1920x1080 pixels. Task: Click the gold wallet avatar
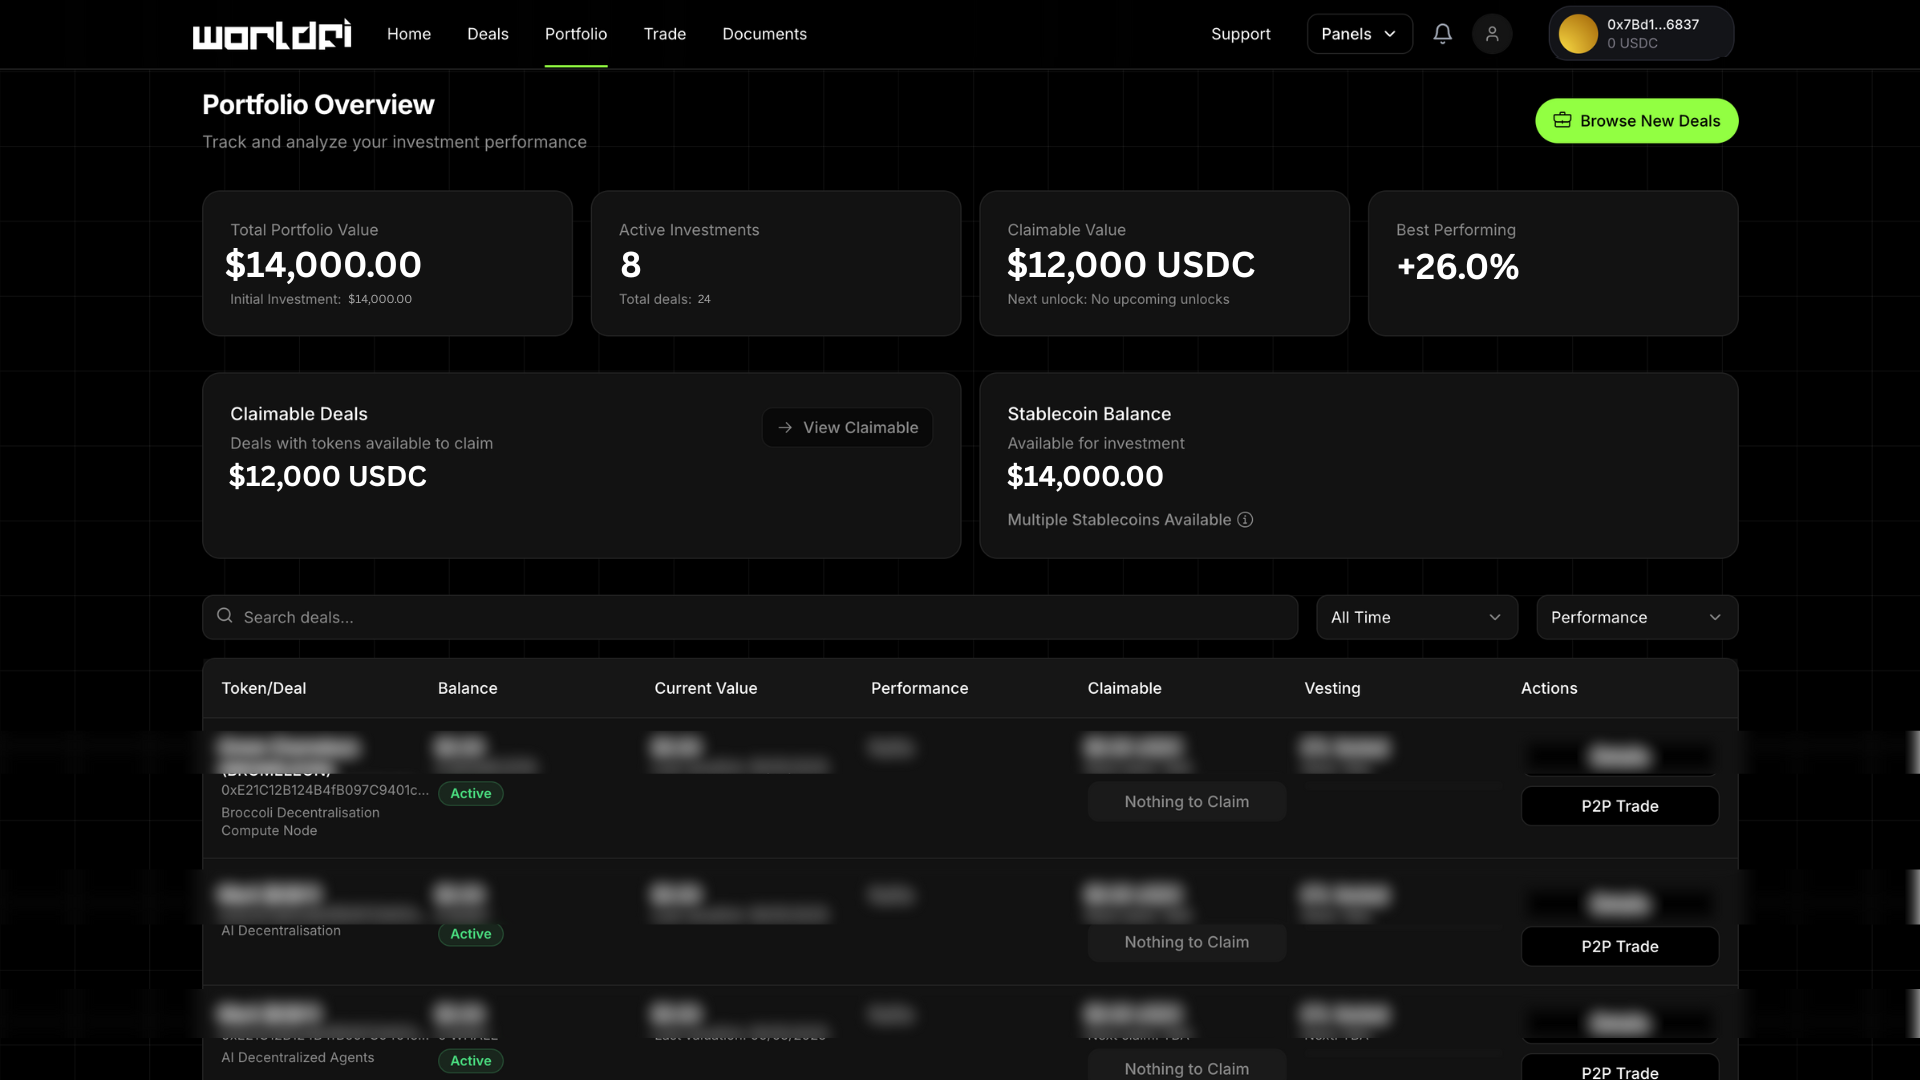1578,34
